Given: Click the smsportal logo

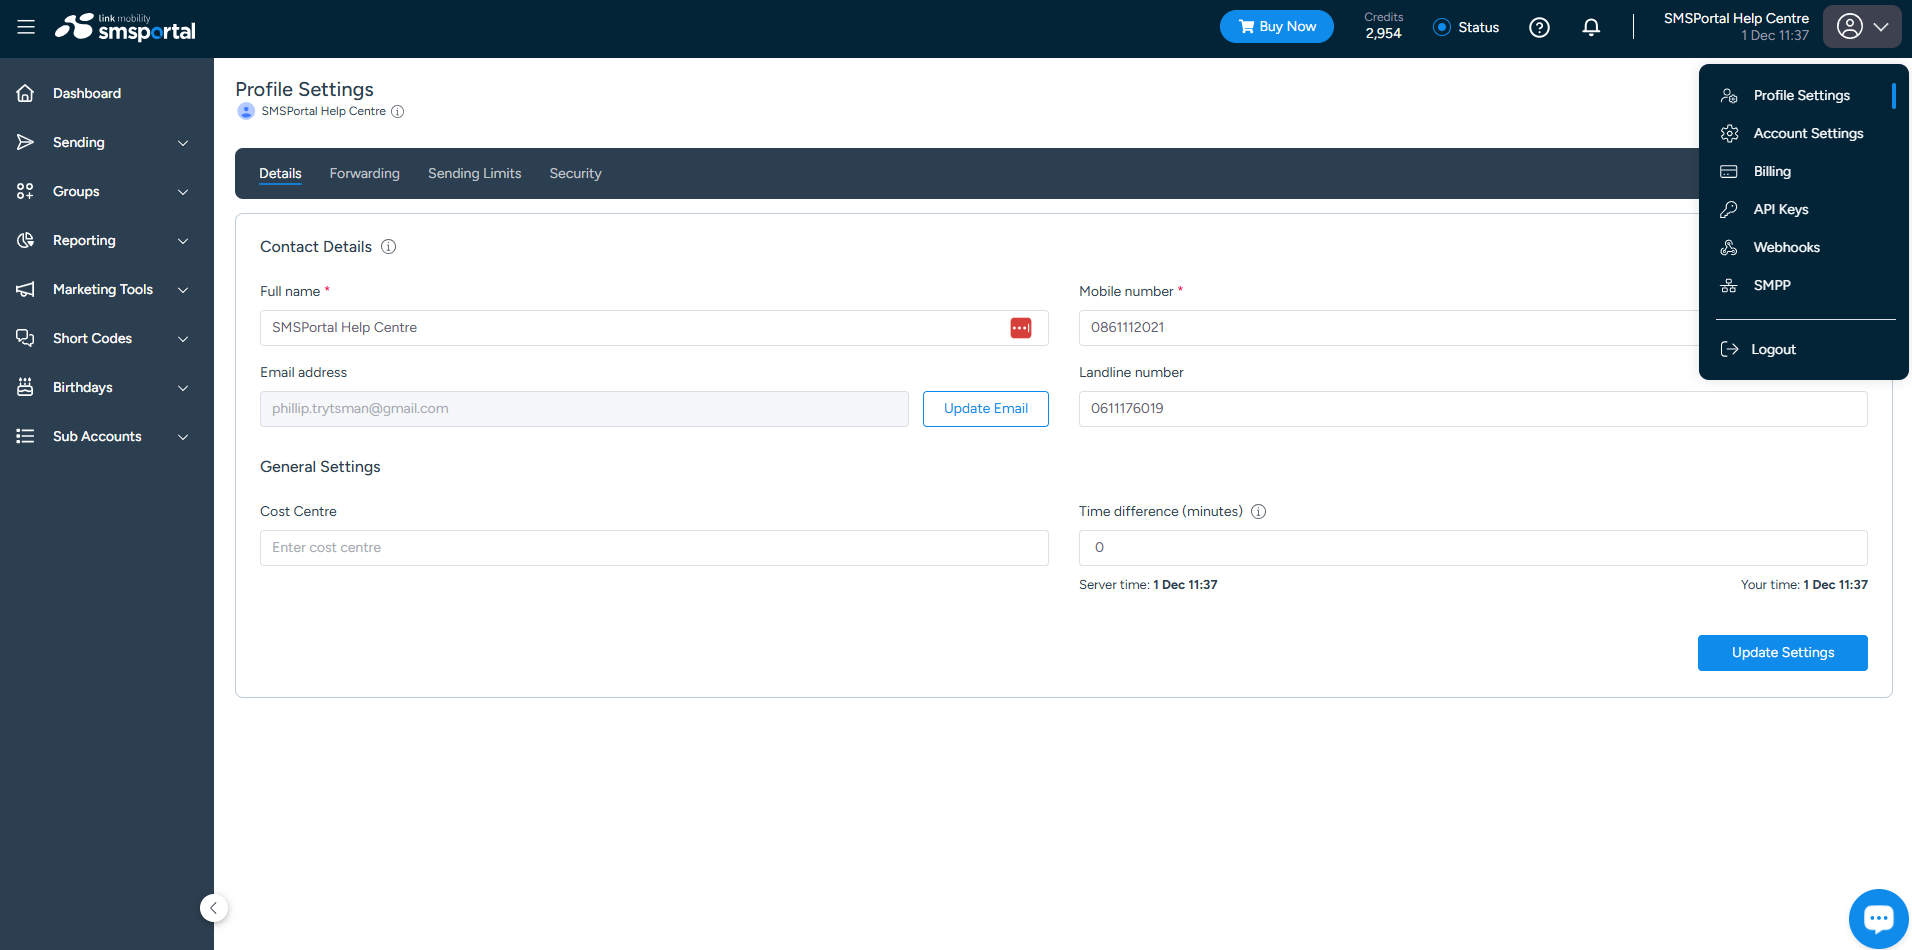Looking at the screenshot, I should click(x=125, y=27).
